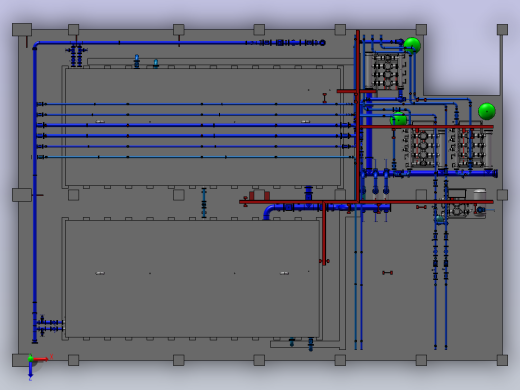Screen dimensions: 520x390
Task: Select the green sphere at top of red pipe
Action: [412, 46]
